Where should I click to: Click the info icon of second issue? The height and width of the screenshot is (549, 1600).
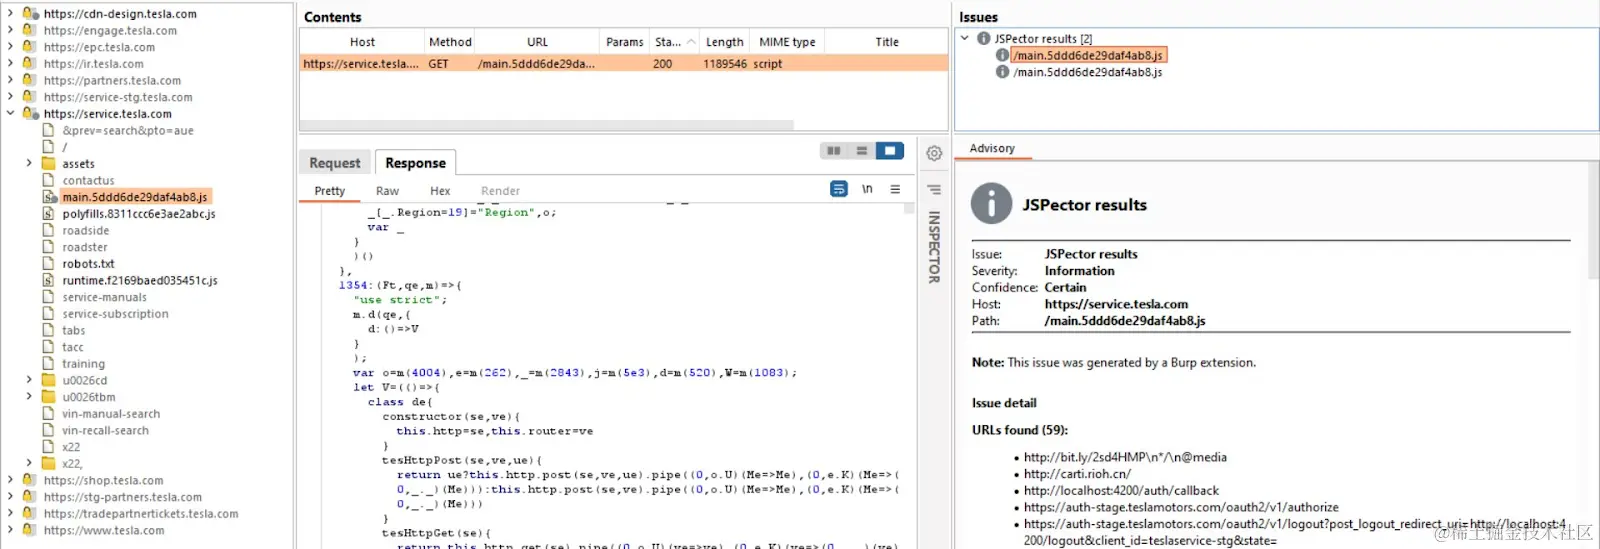pyautogui.click(x=1002, y=72)
